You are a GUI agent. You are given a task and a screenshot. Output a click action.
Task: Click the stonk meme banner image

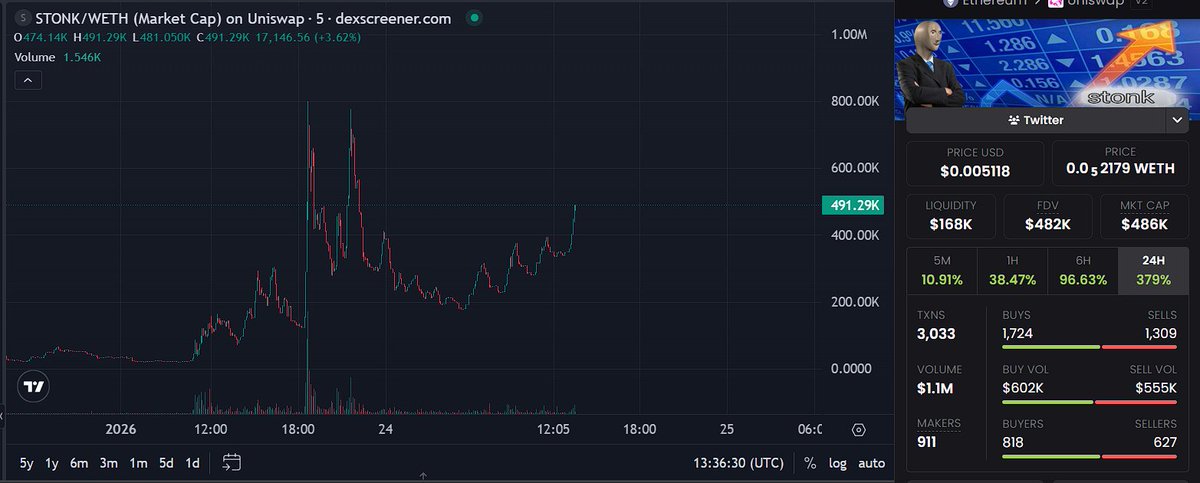(x=1046, y=64)
